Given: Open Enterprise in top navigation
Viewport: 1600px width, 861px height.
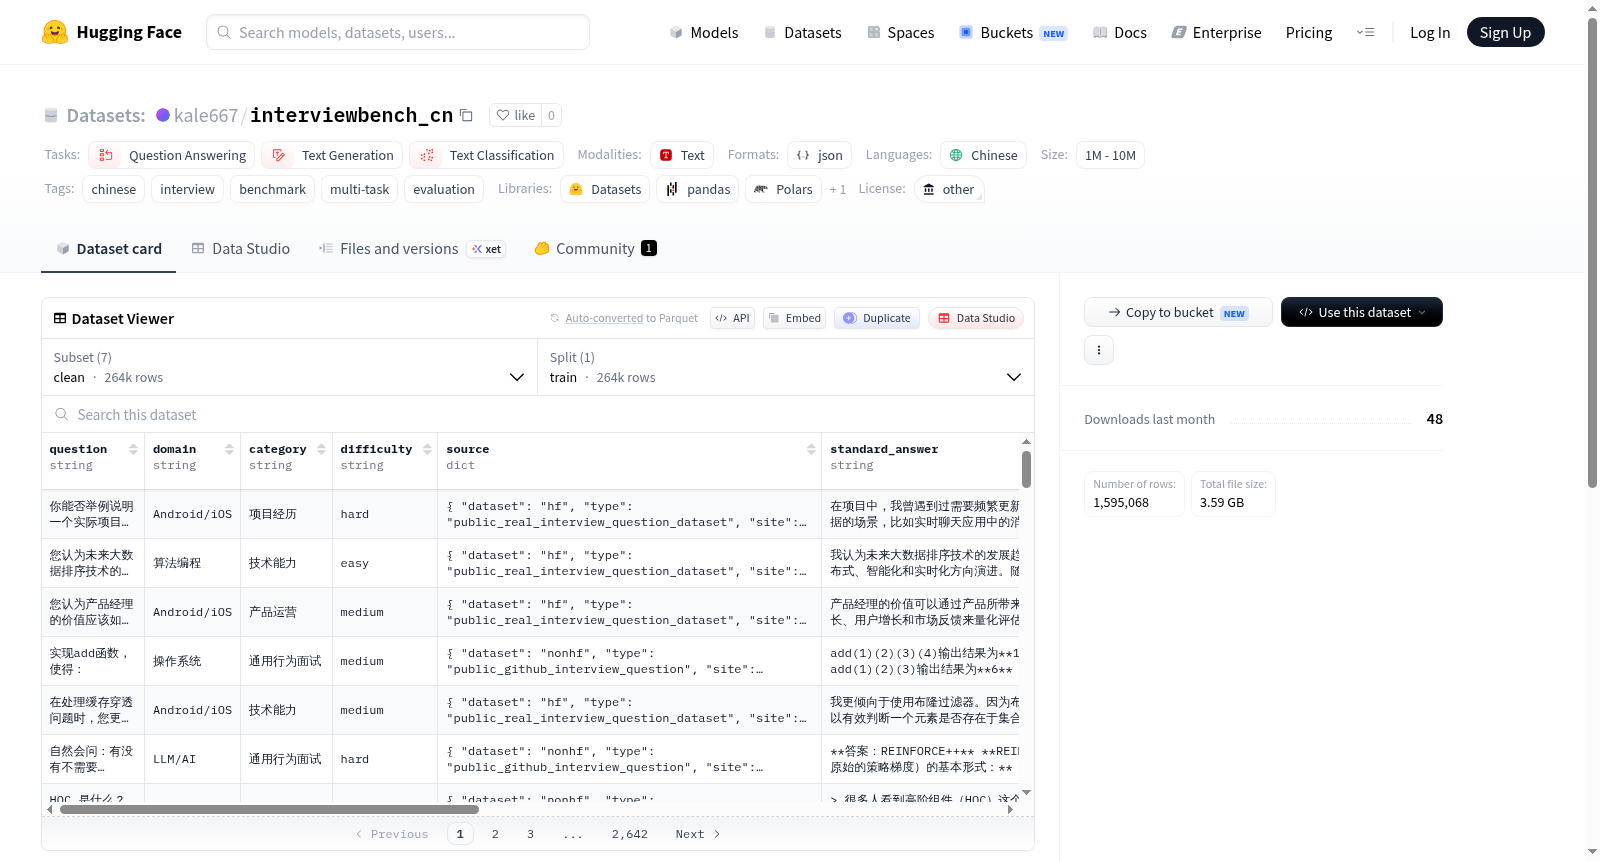Looking at the screenshot, I should (1217, 32).
